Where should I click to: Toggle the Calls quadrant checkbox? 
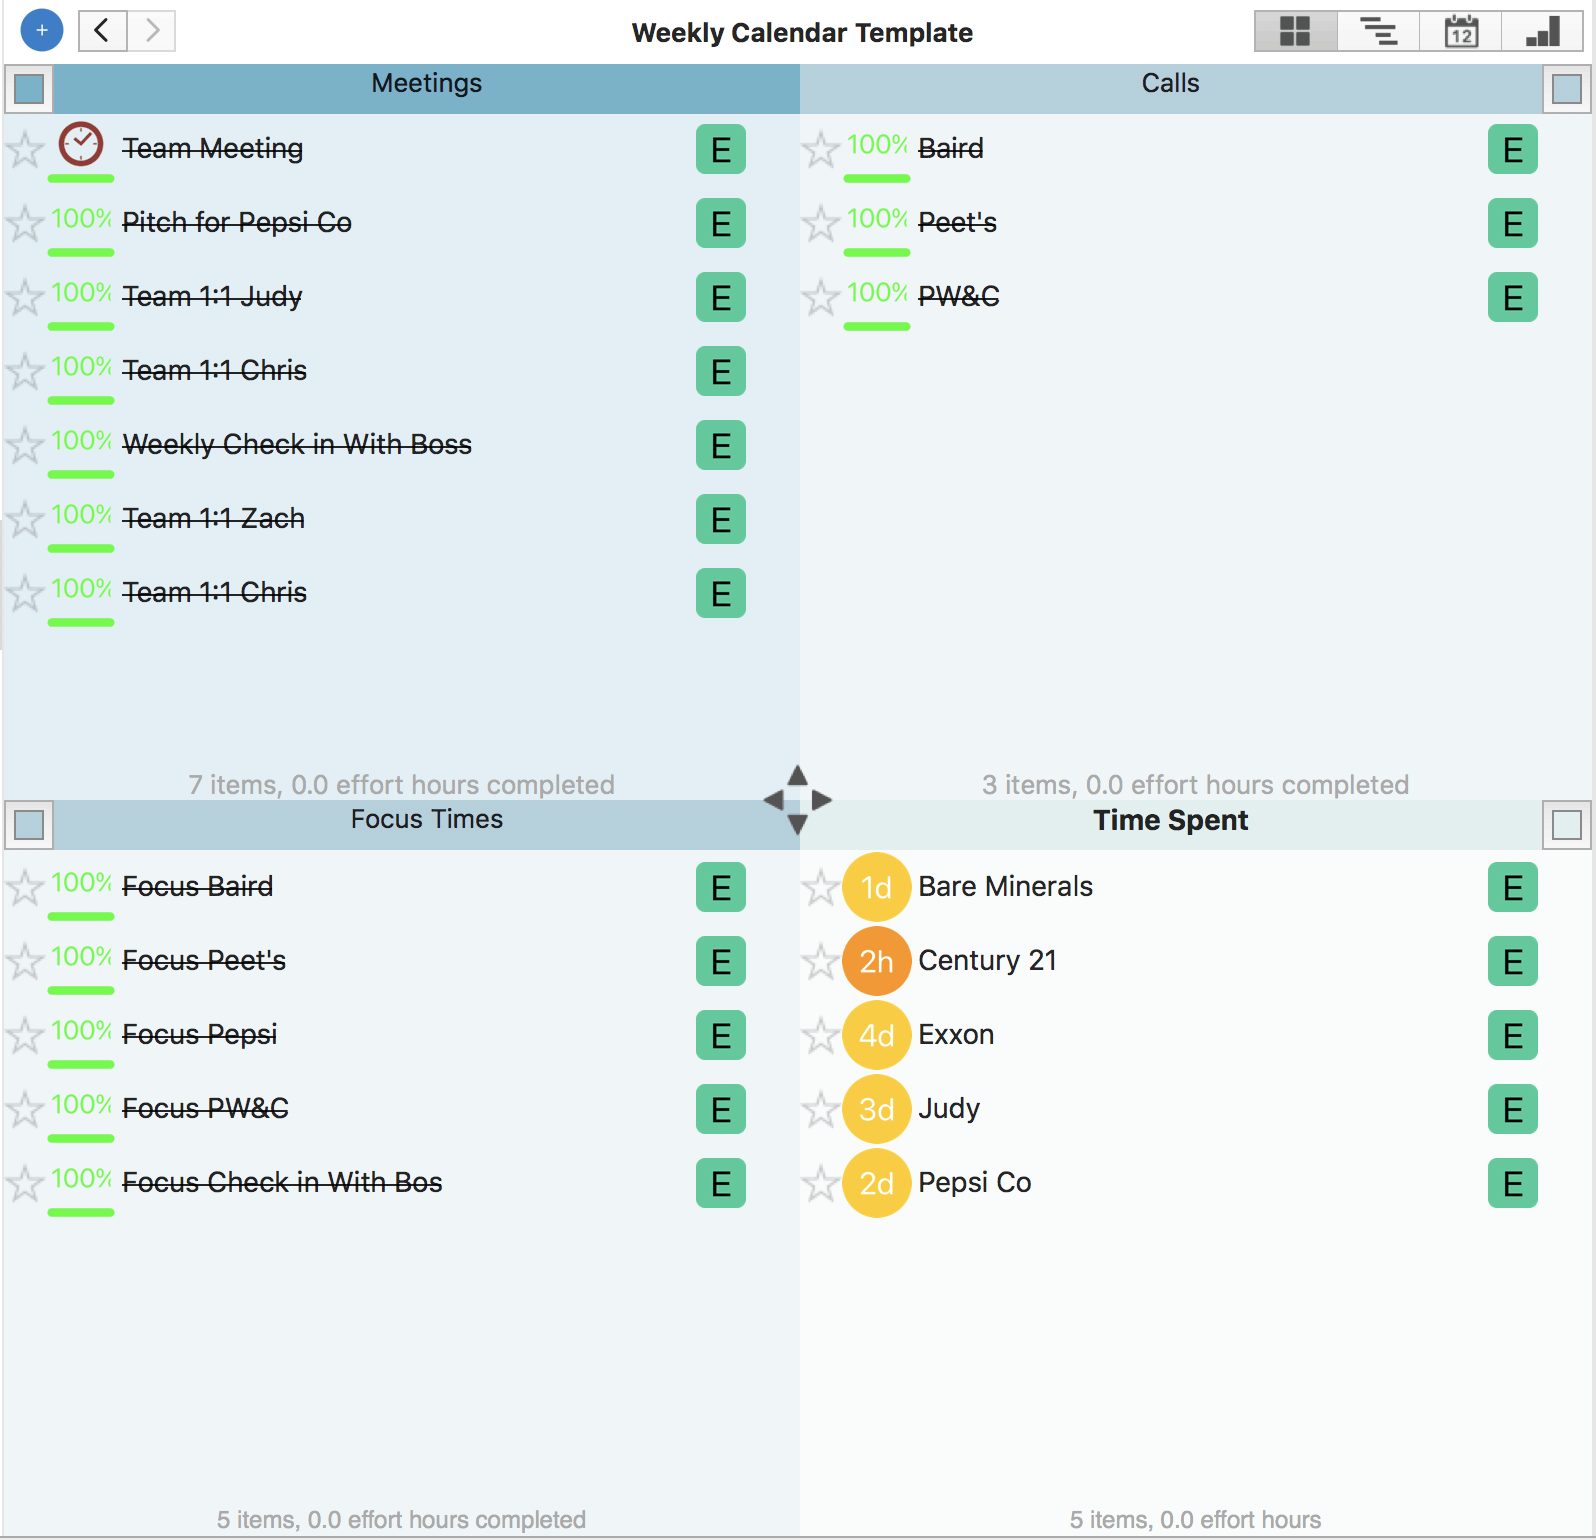tap(1566, 89)
